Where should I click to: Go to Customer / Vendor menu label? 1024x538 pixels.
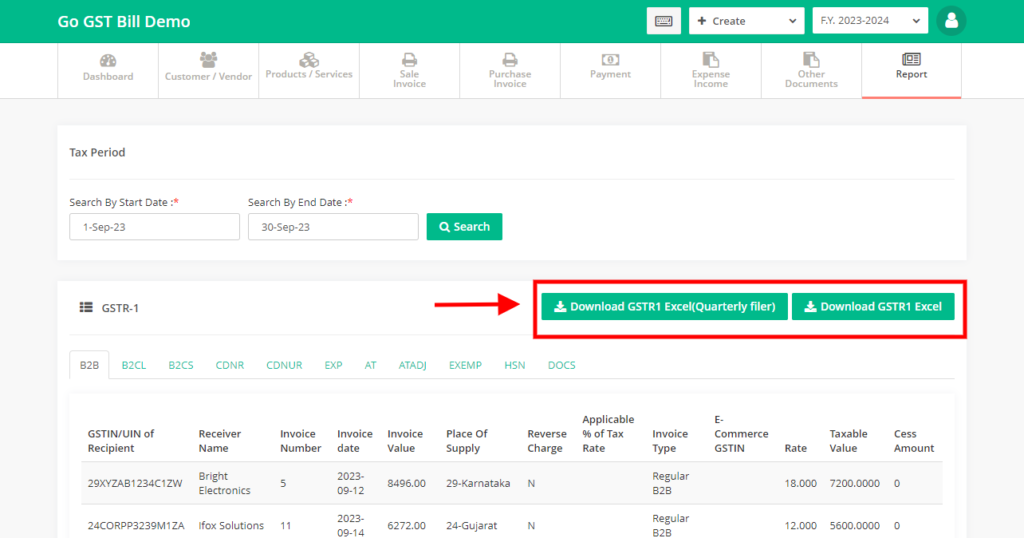[208, 76]
